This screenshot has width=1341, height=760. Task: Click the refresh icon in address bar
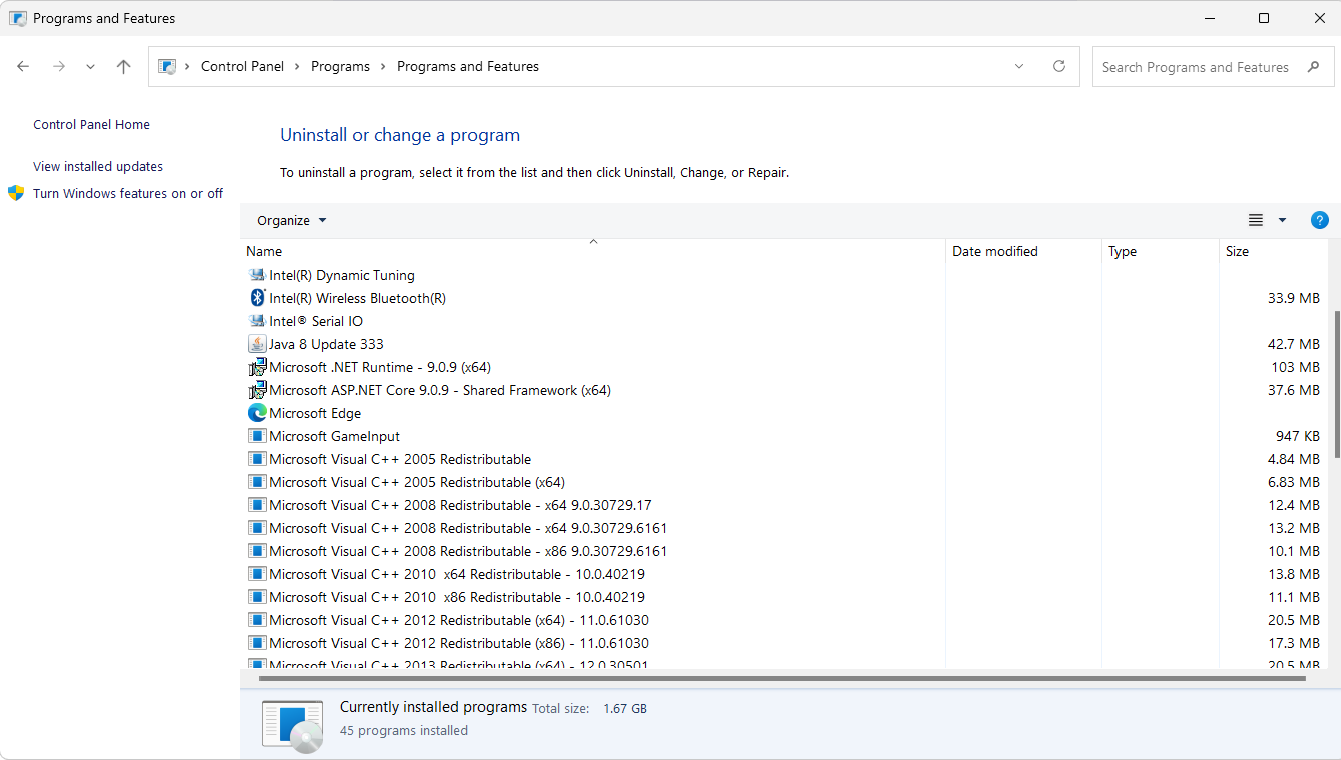coord(1059,67)
